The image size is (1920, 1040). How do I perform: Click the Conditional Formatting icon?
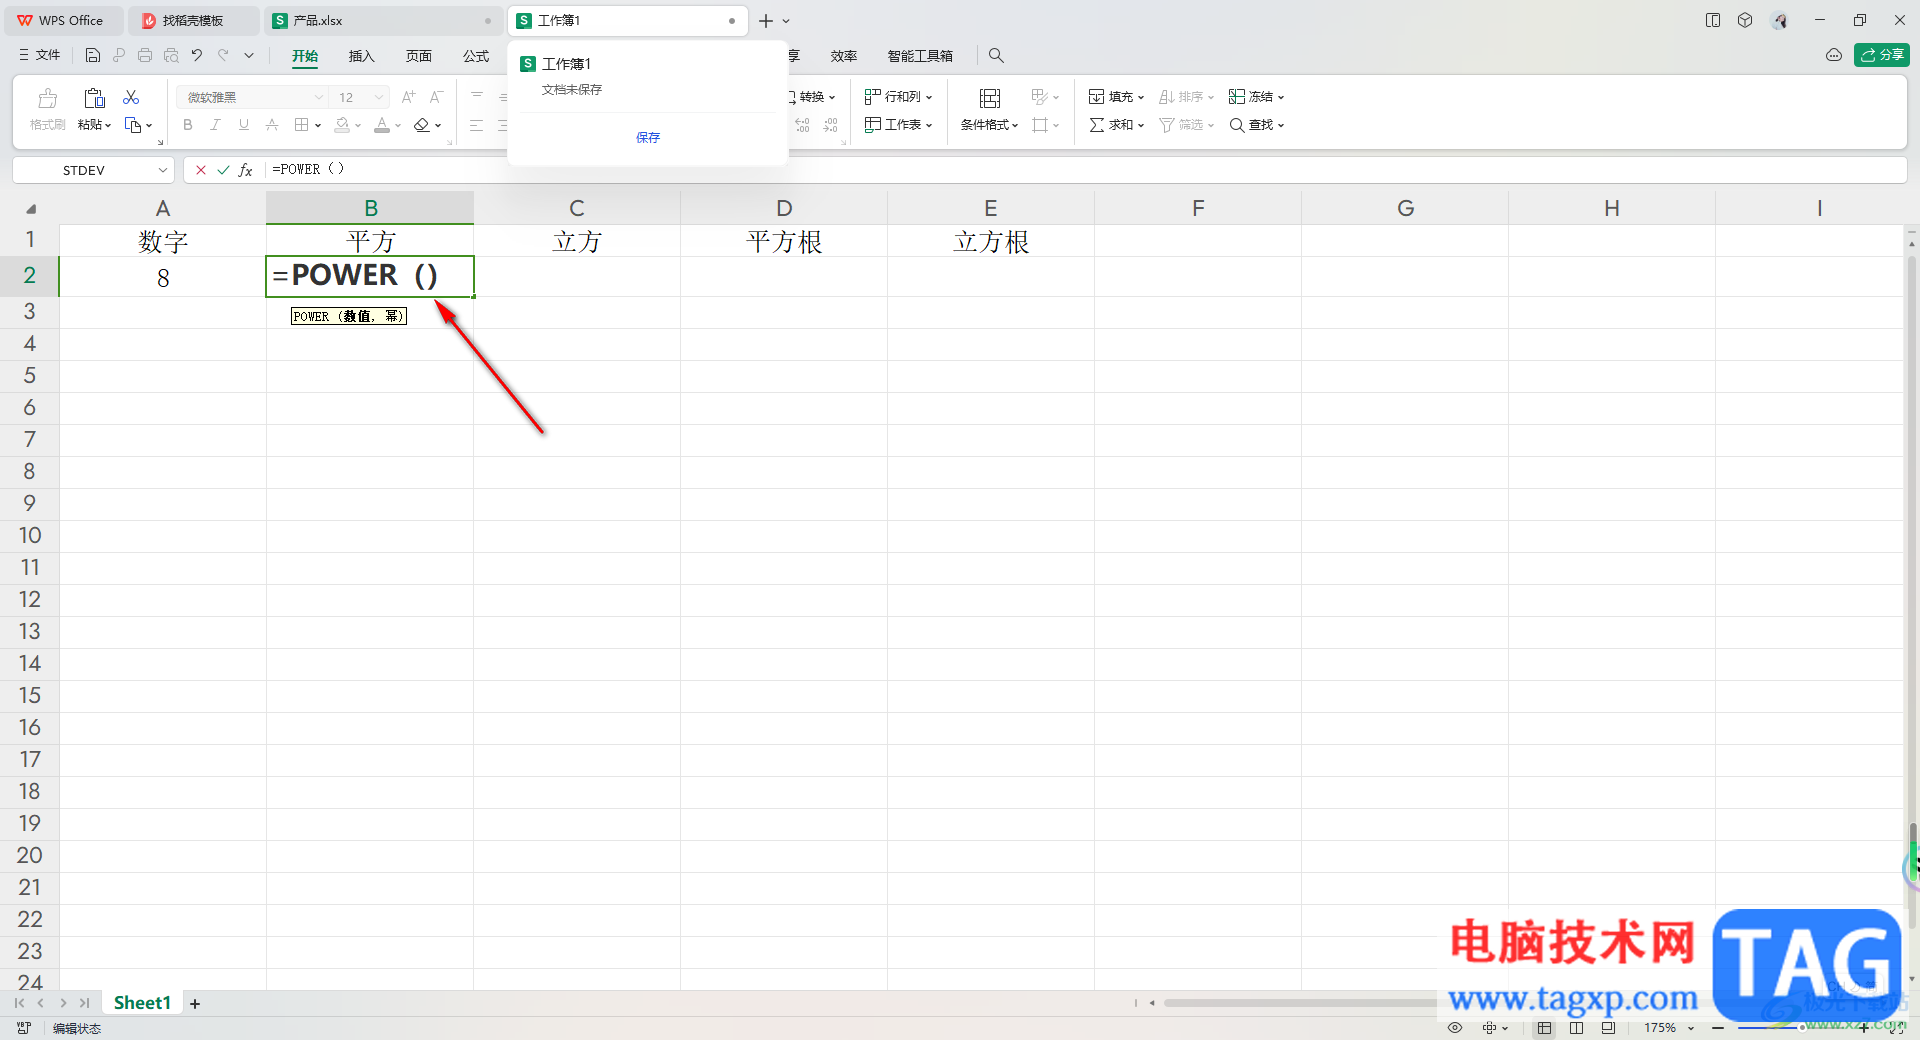point(989,98)
